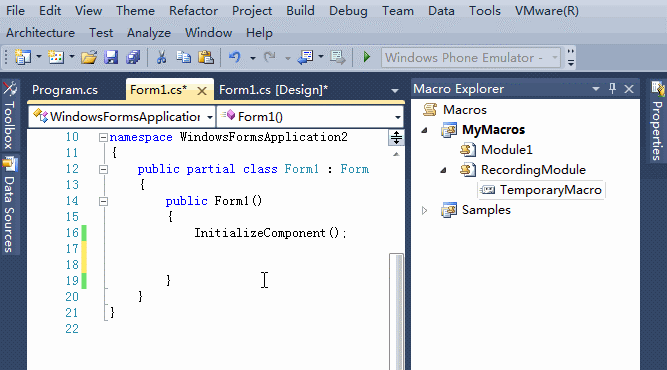Save the current file with the Save icon
This screenshot has height=370, width=667.
111,57
